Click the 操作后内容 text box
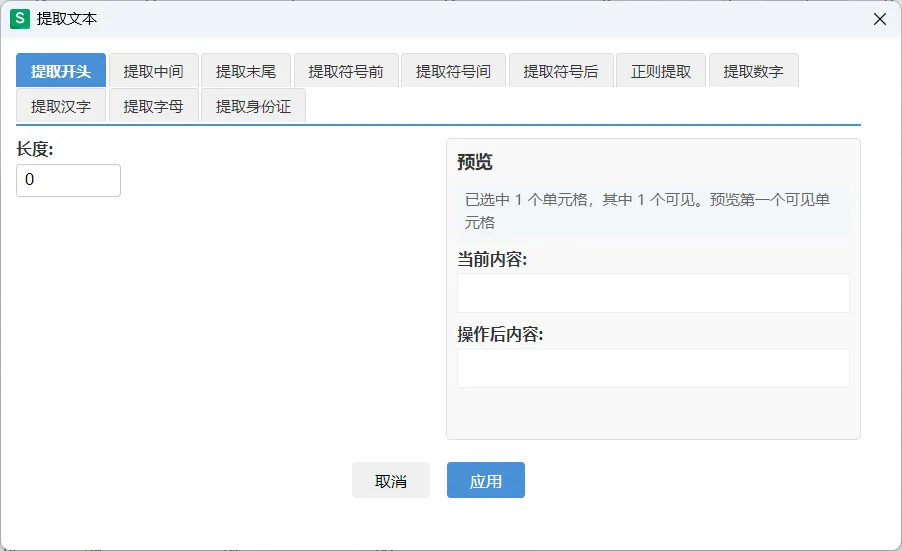The height and width of the screenshot is (551, 902). click(x=653, y=368)
